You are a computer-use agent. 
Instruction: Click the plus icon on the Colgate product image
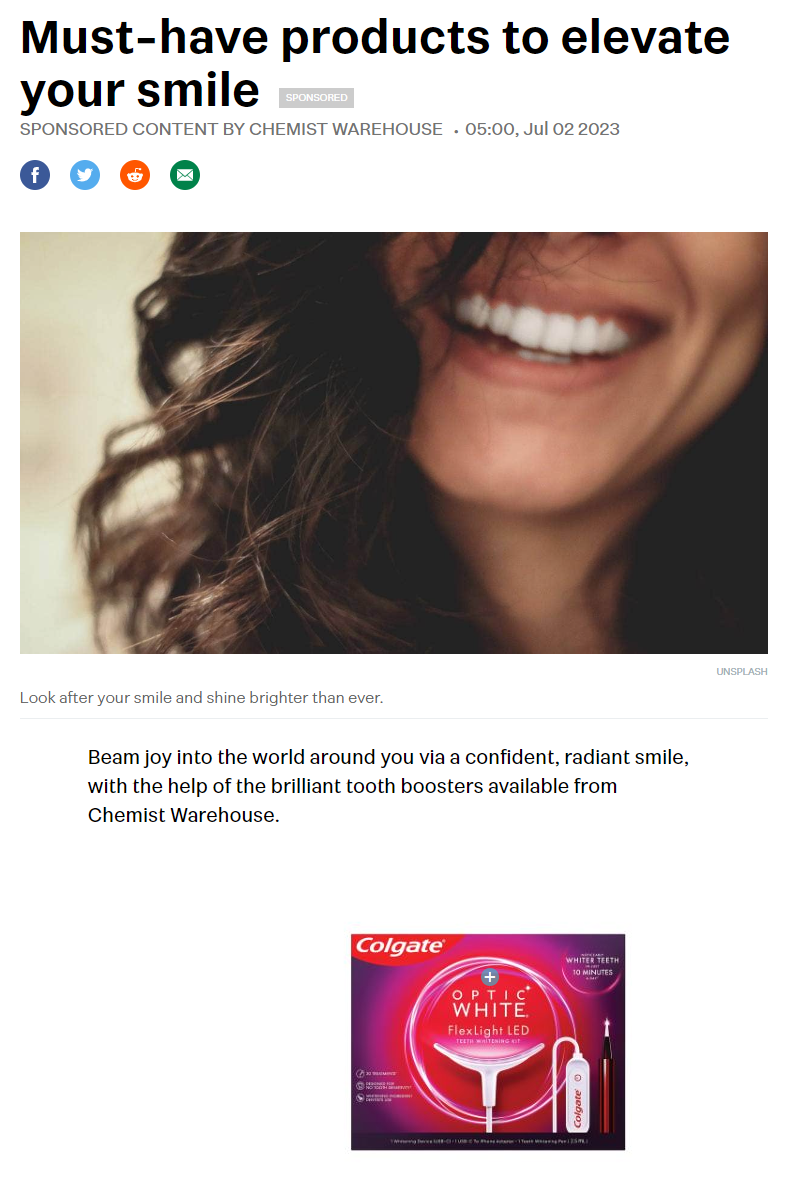point(490,977)
